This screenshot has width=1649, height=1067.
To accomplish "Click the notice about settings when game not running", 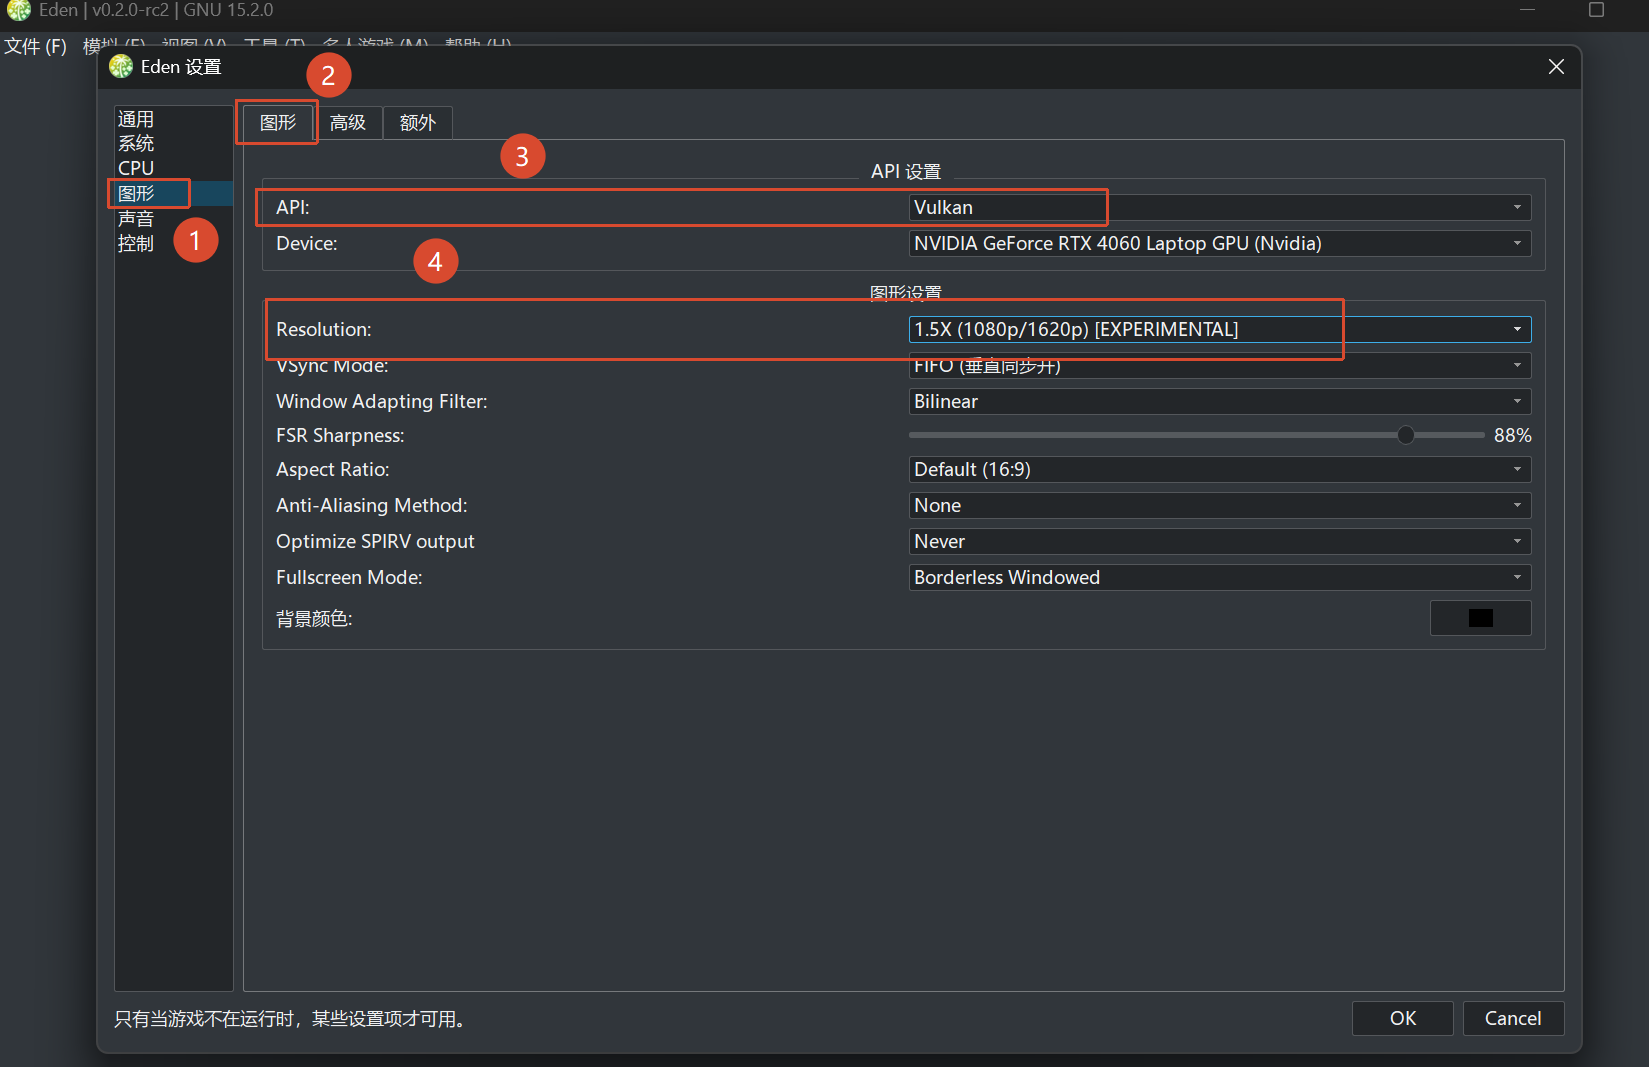I will pyautogui.click(x=290, y=1018).
